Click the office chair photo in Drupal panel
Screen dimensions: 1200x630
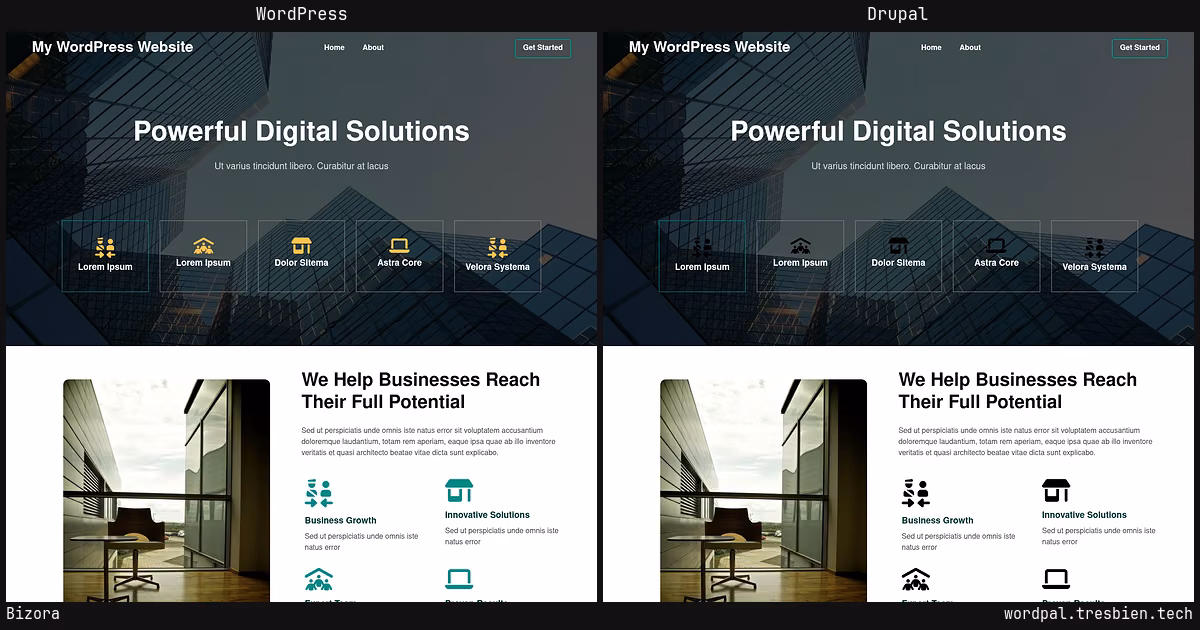[x=763, y=490]
